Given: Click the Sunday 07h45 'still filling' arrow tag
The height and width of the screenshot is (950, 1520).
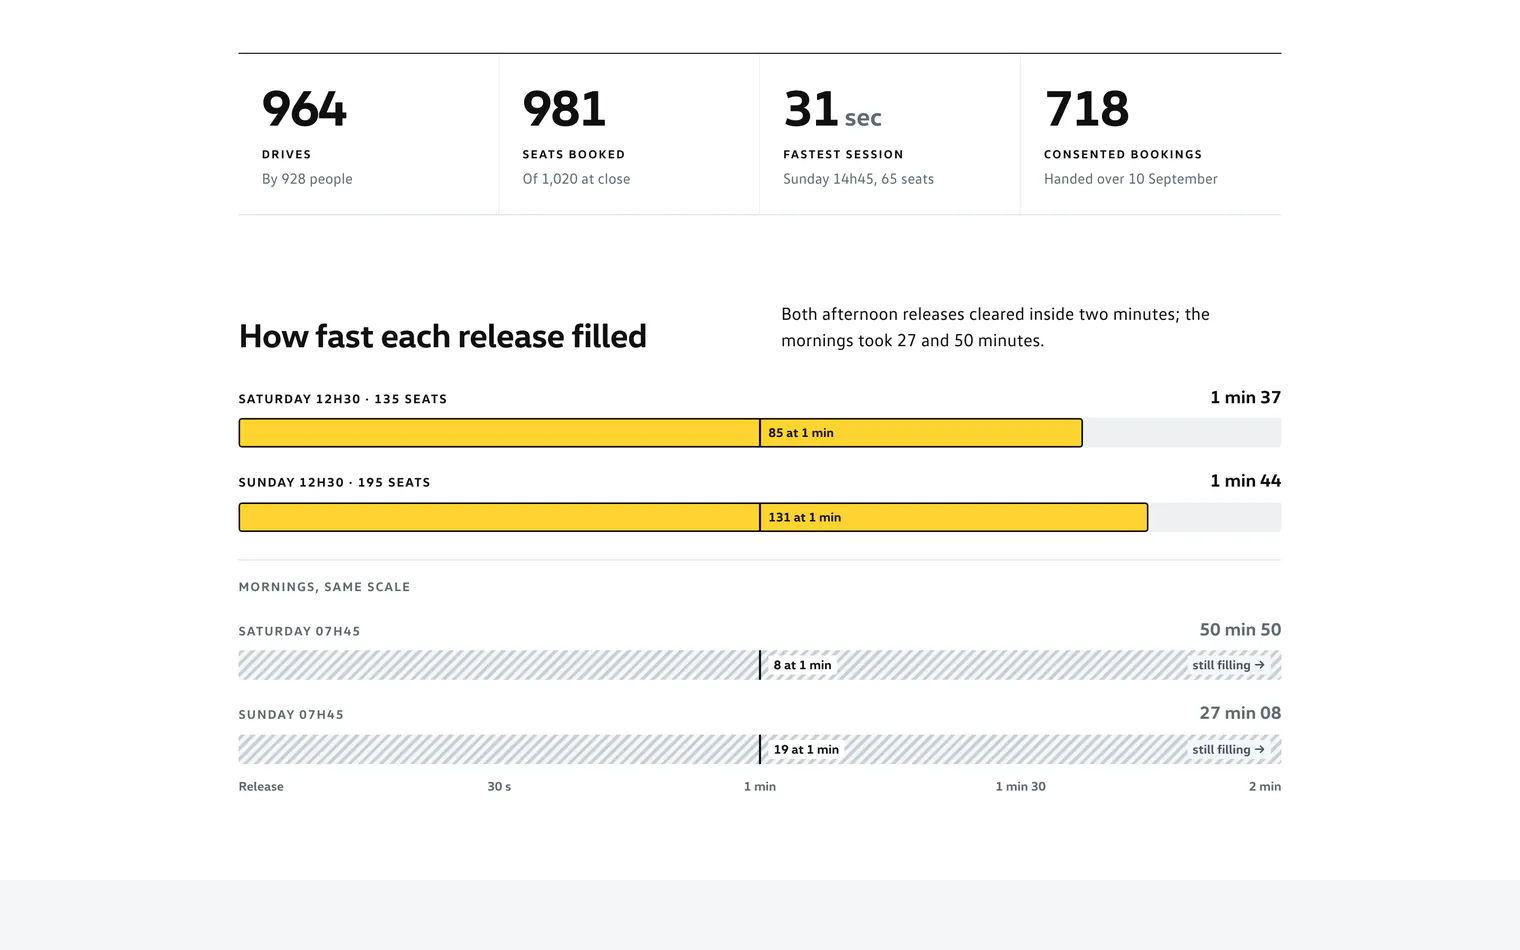Looking at the screenshot, I should click(x=1228, y=749).
